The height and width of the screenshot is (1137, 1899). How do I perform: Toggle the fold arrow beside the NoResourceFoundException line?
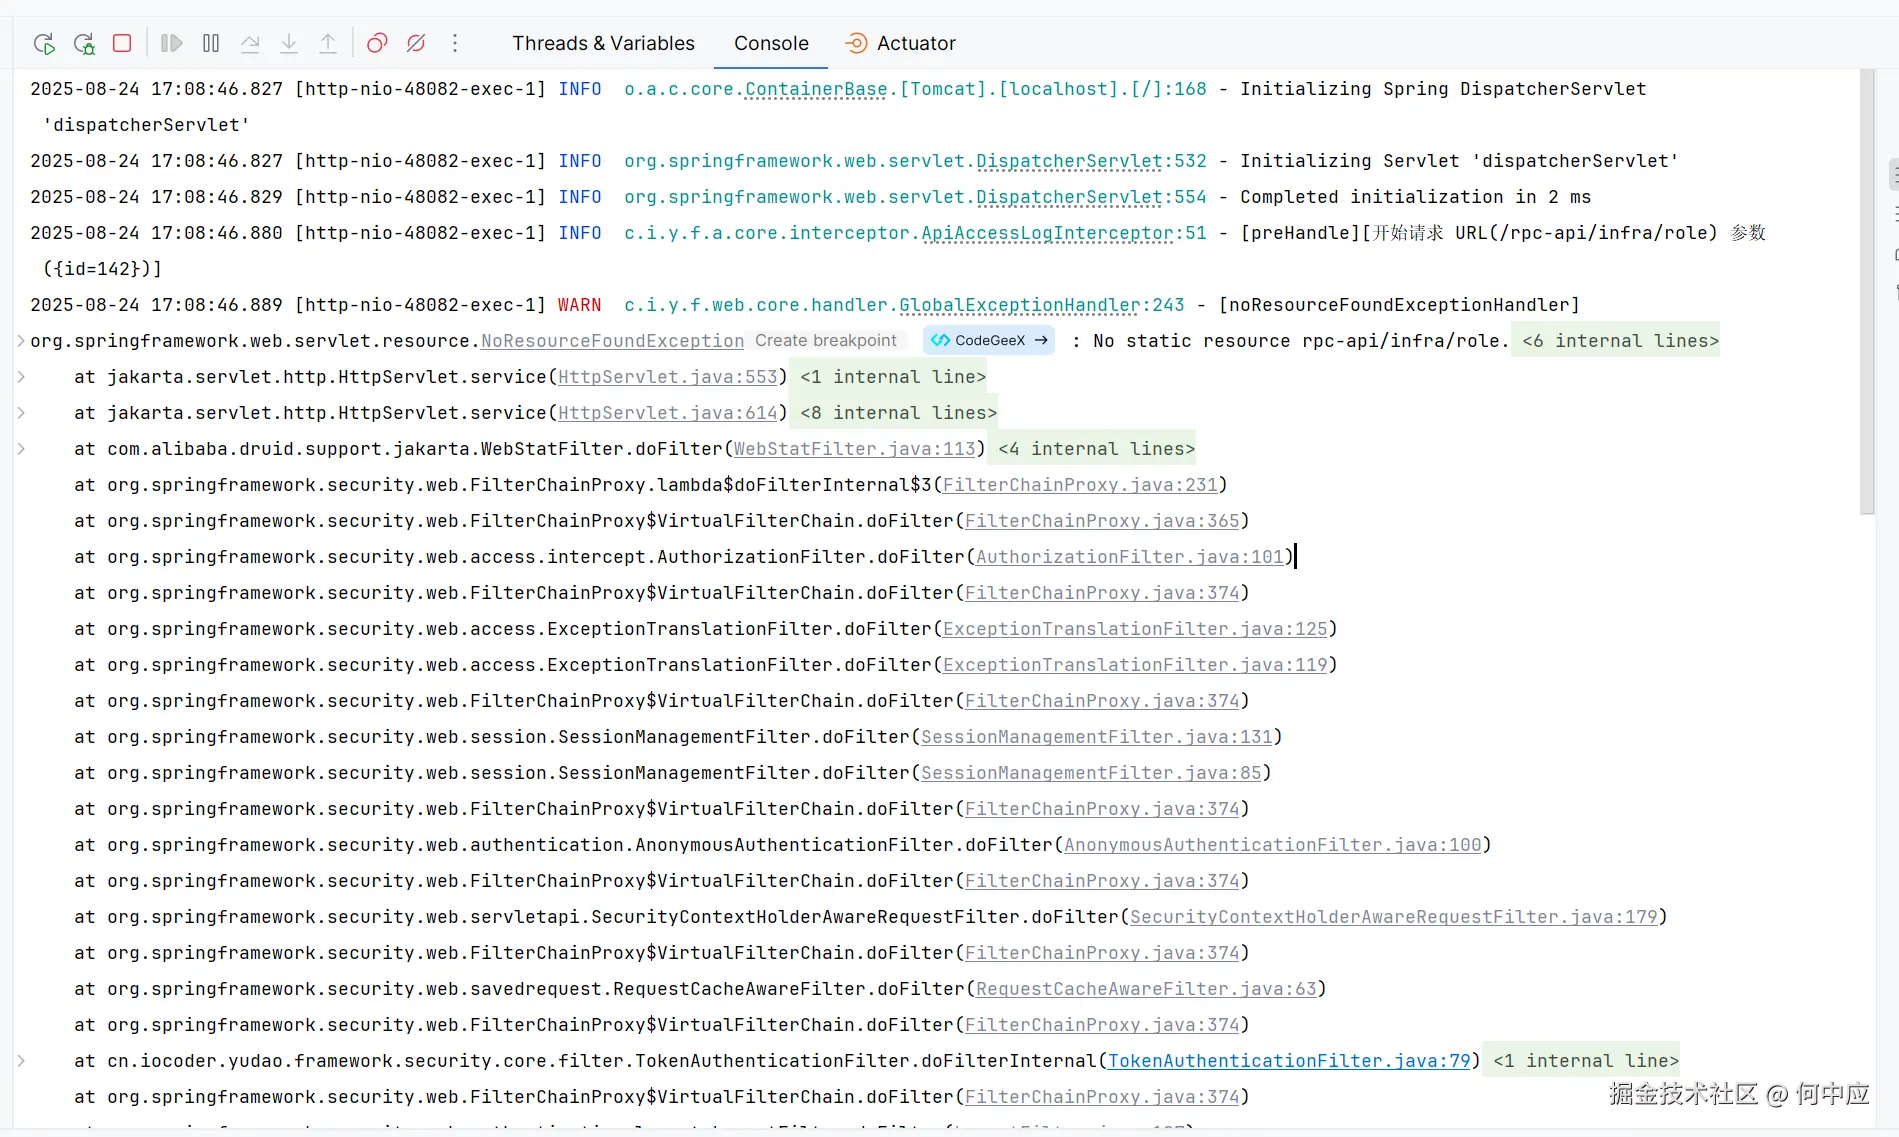[21, 341]
